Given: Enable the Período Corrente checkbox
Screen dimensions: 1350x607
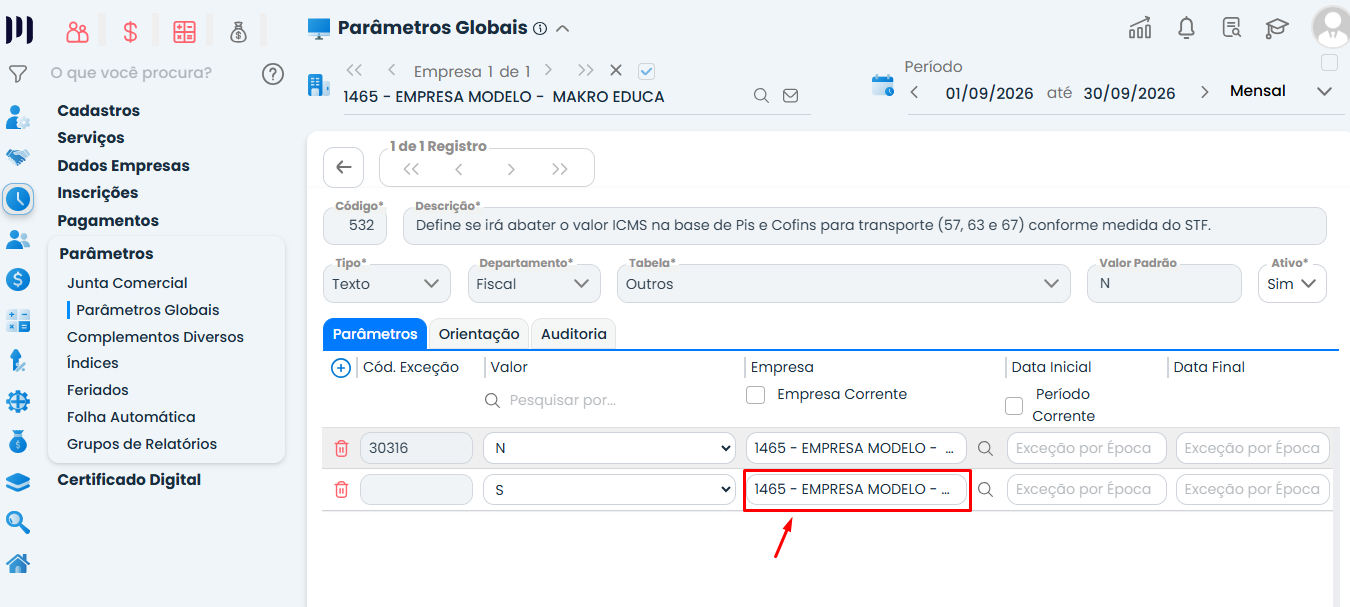Looking at the screenshot, I should (x=1014, y=406).
